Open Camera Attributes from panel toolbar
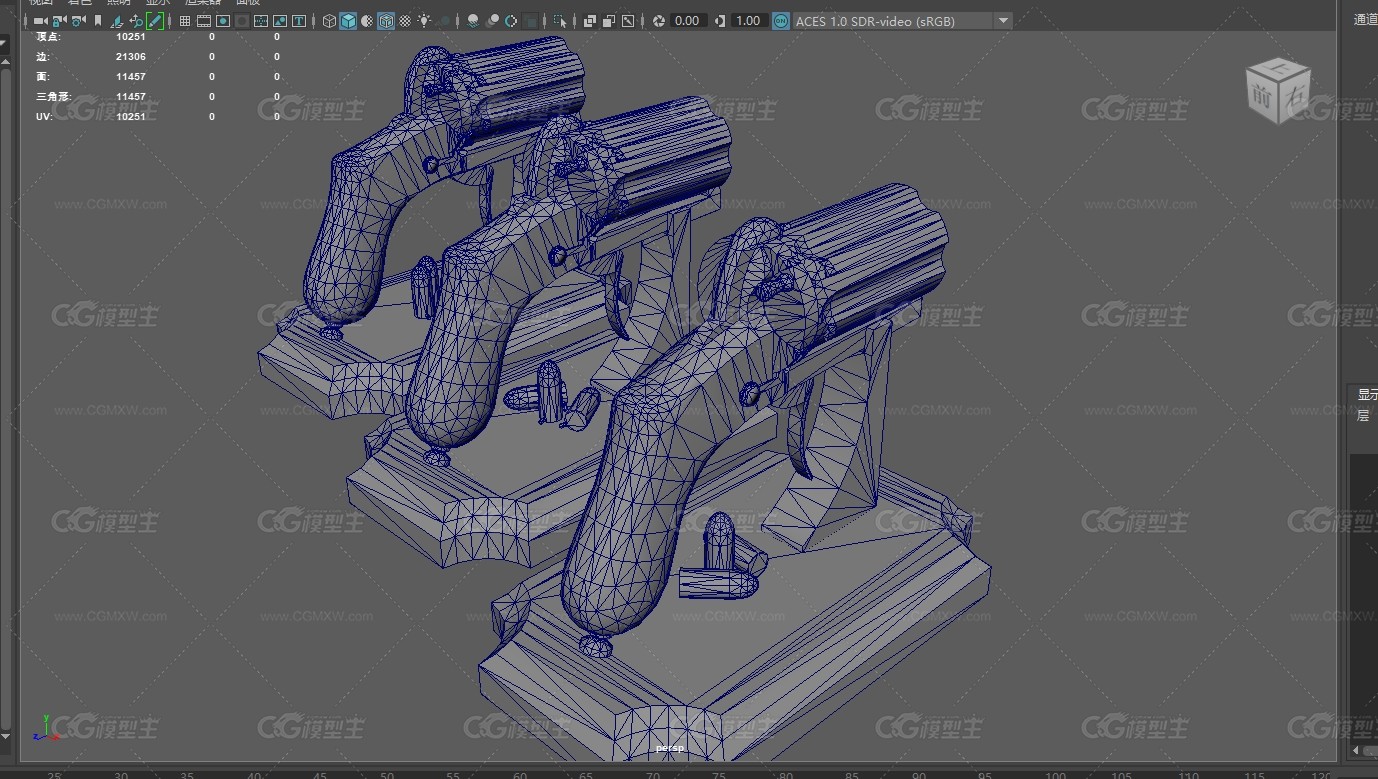The height and width of the screenshot is (779, 1378). tap(78, 20)
